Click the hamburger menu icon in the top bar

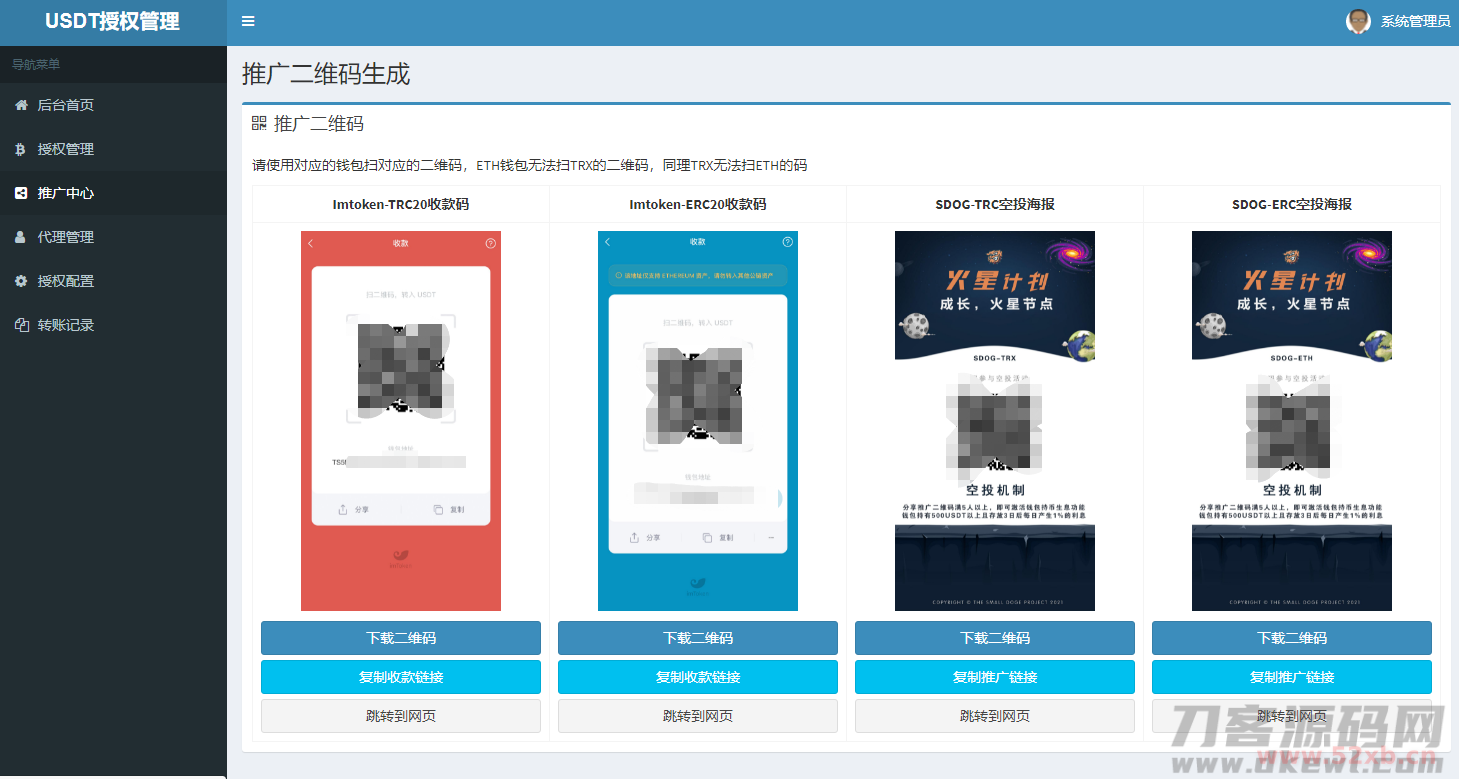pyautogui.click(x=248, y=21)
